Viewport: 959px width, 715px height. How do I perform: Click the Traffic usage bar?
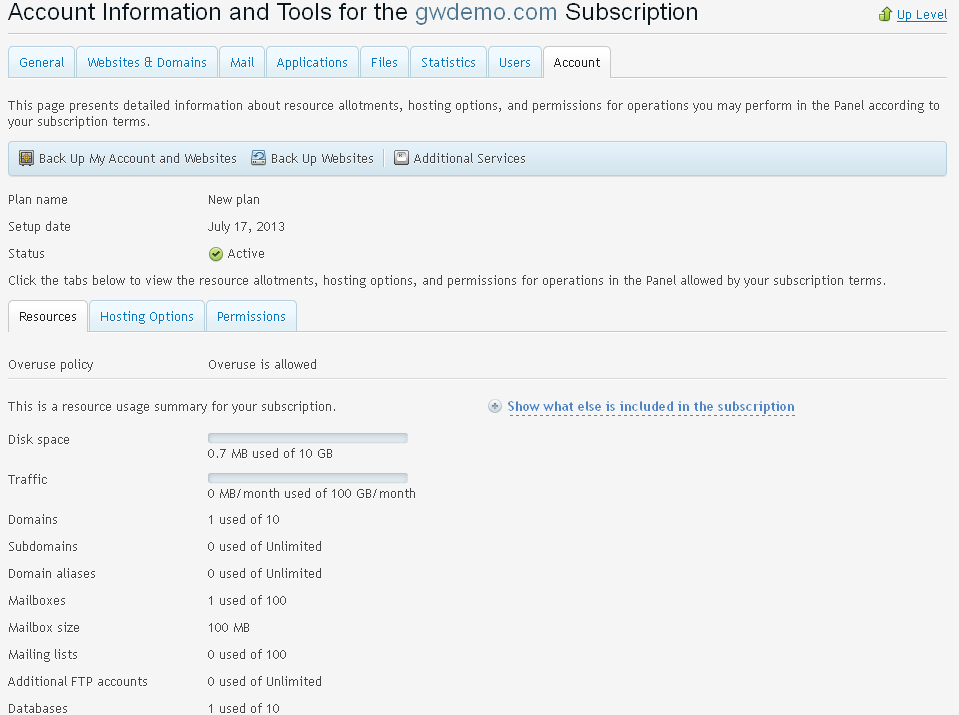[x=308, y=478]
